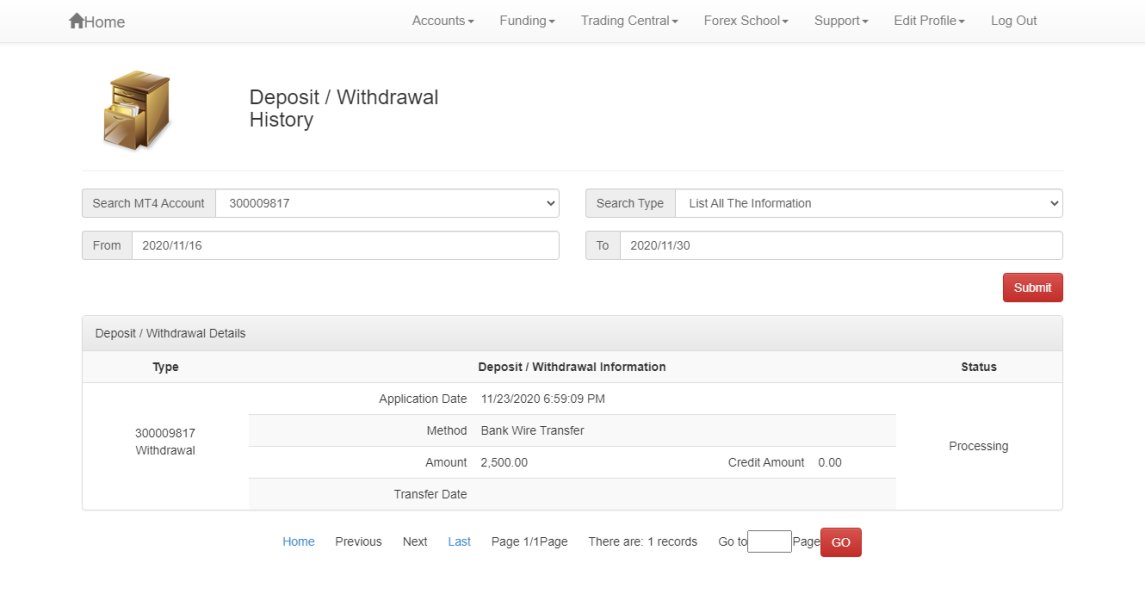Go to the Next page
Image resolution: width=1145 pixels, height=600 pixels.
pyautogui.click(x=415, y=542)
